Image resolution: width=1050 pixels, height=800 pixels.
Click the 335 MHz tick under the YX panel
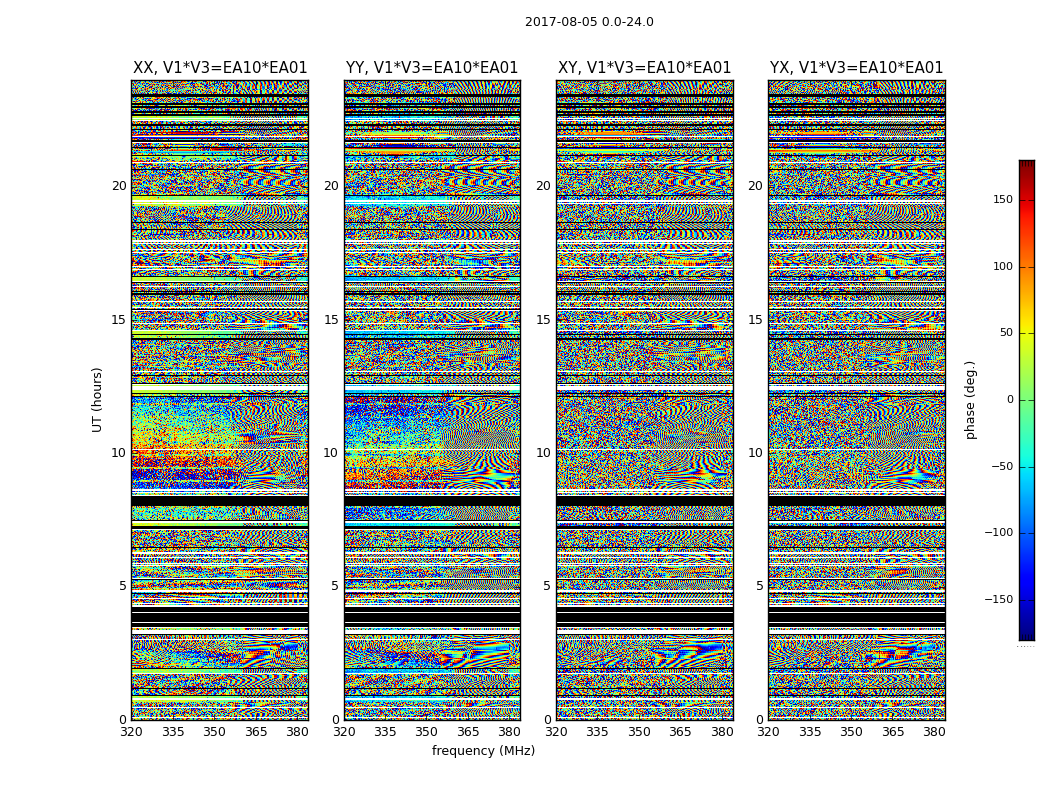[x=810, y=732]
